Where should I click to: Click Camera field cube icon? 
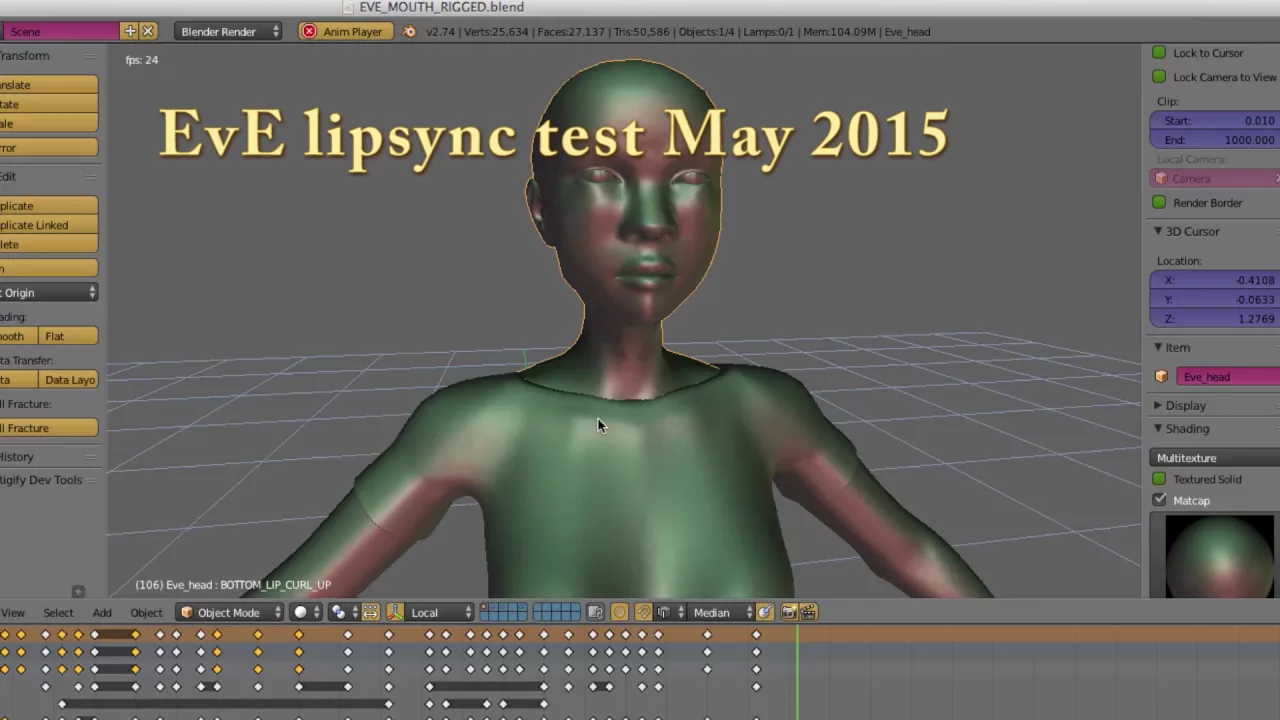pos(1162,178)
